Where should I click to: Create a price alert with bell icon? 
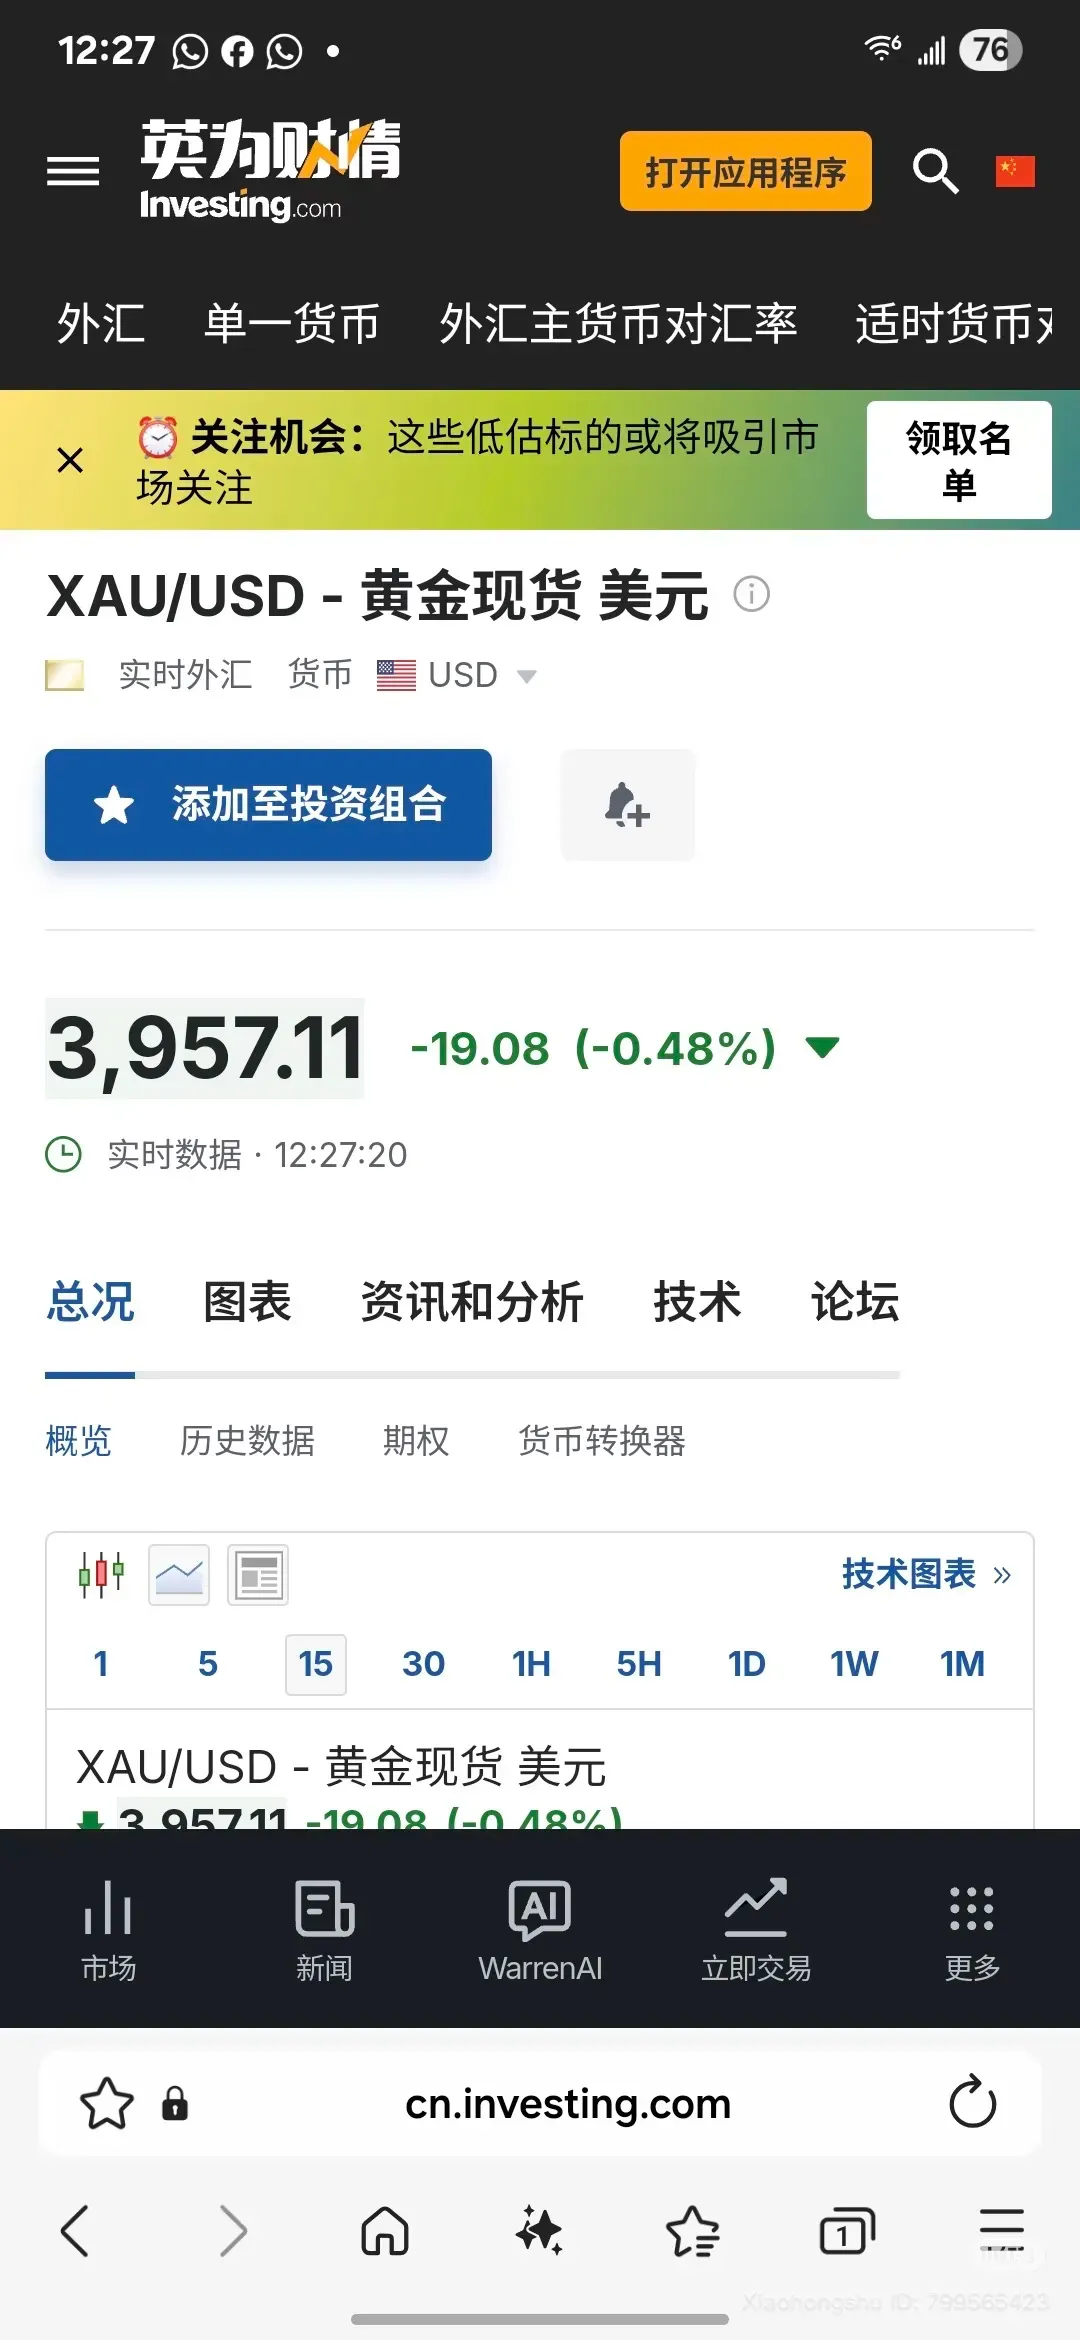click(627, 805)
